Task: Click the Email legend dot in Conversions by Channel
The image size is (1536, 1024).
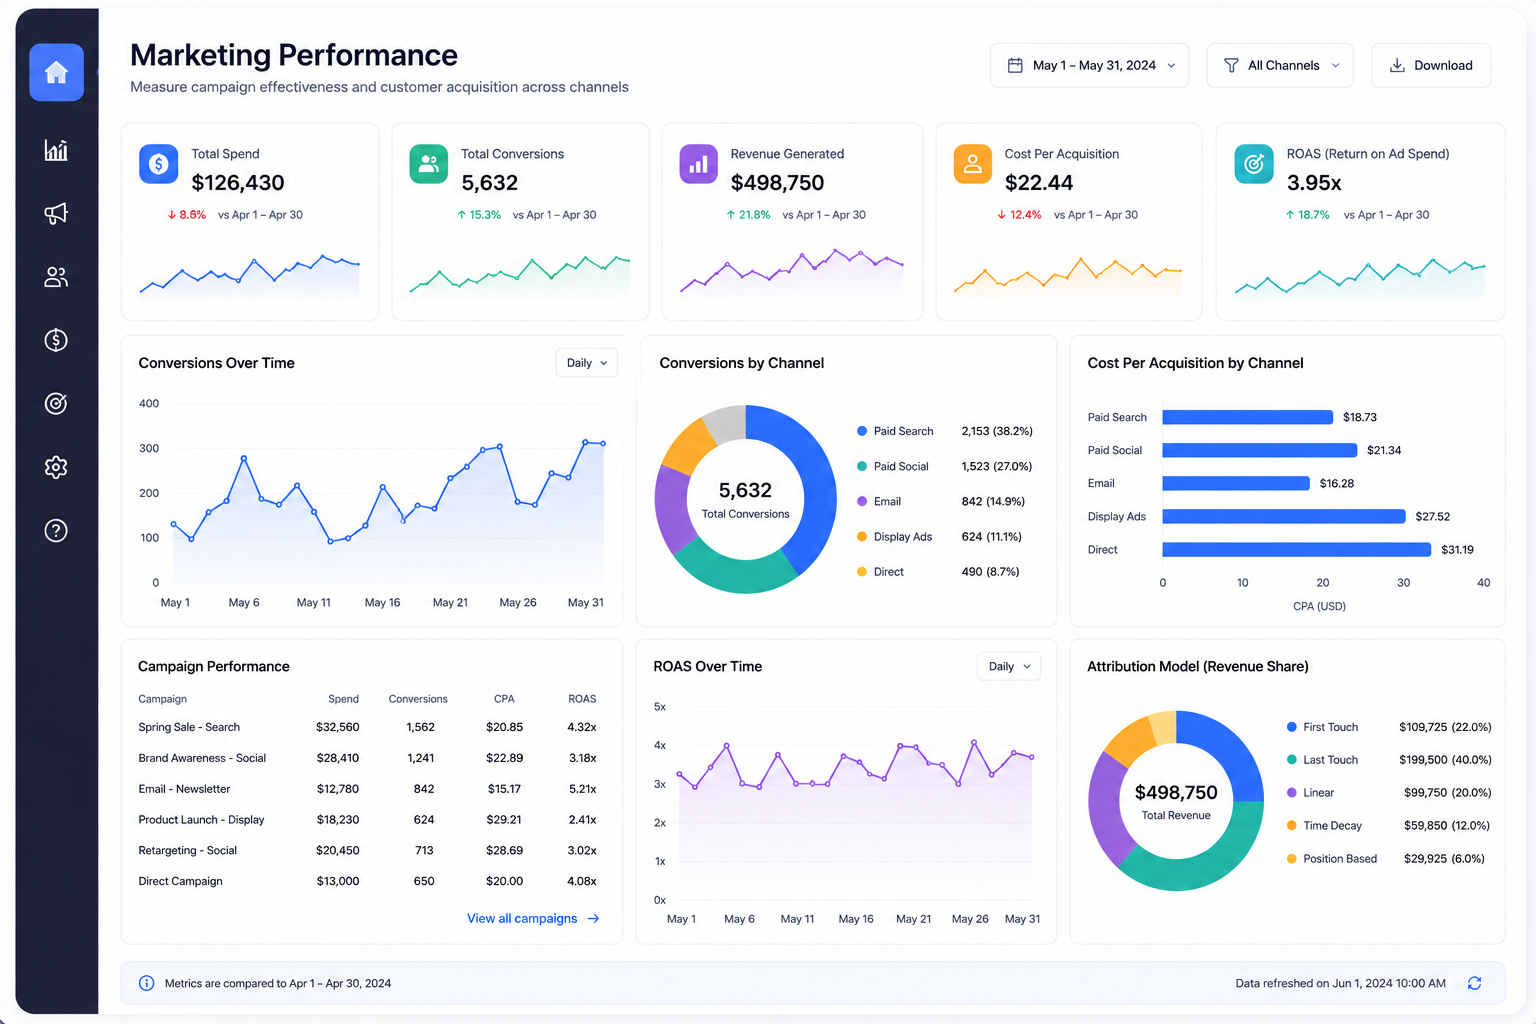Action: click(862, 501)
